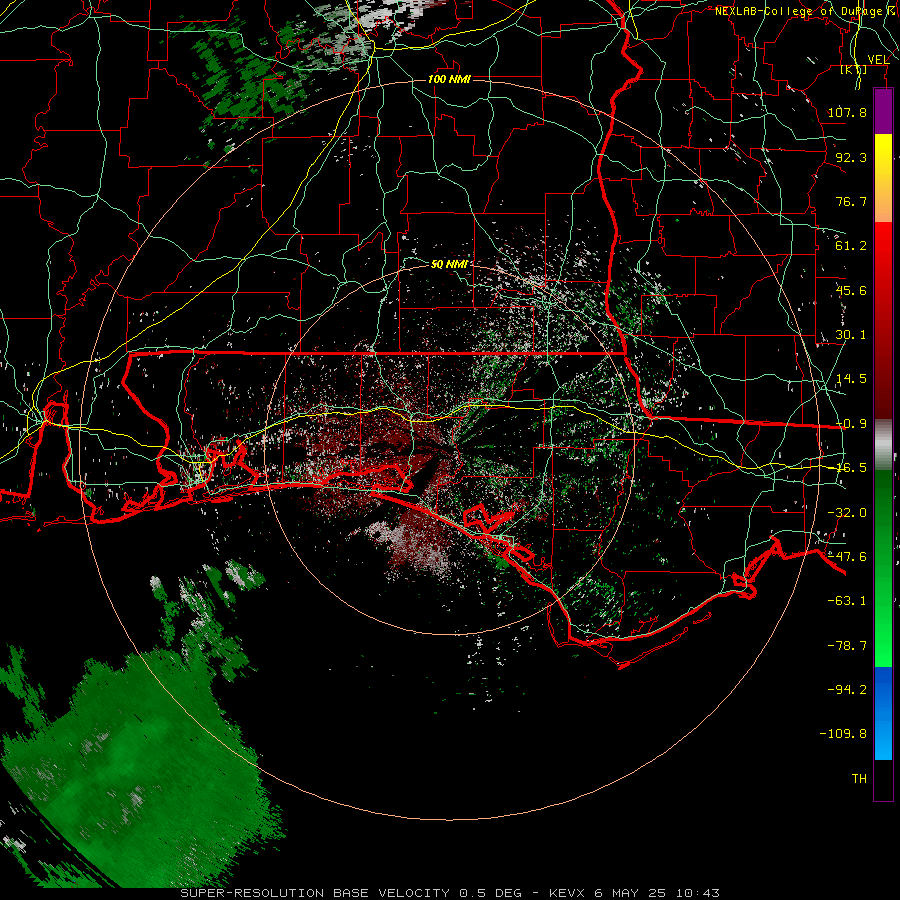Viewport: 900px width, 900px height.
Task: Click the -32.0 value on velocity scale
Action: 847,513
